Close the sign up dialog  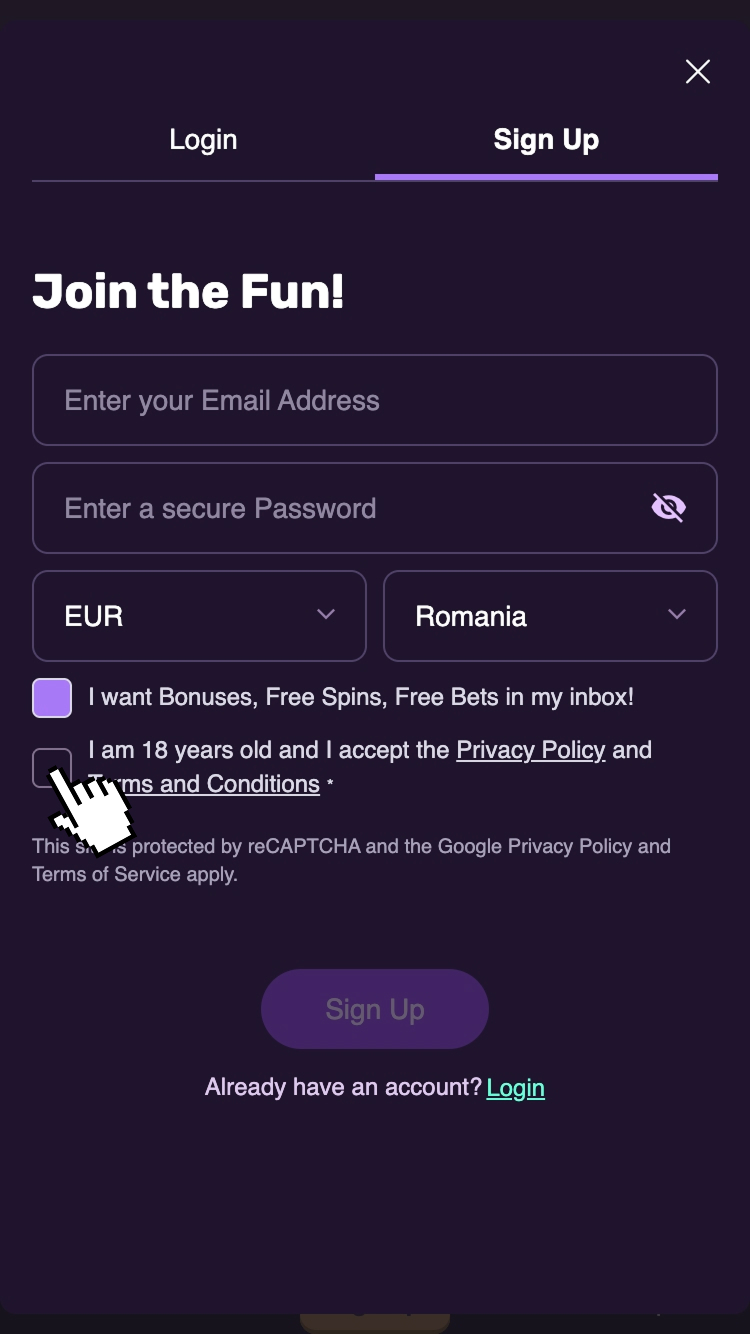[697, 71]
